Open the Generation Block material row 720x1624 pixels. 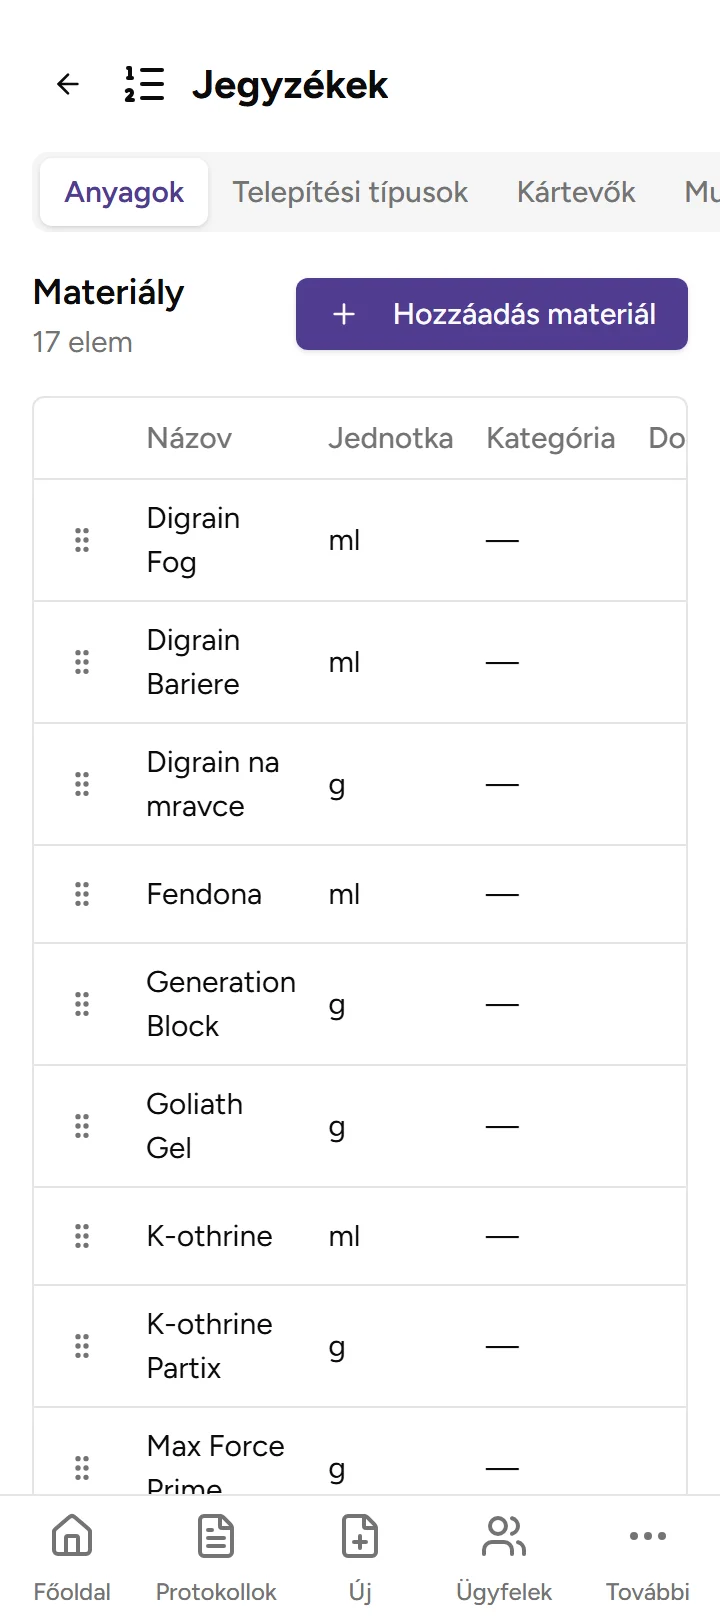click(220, 1004)
